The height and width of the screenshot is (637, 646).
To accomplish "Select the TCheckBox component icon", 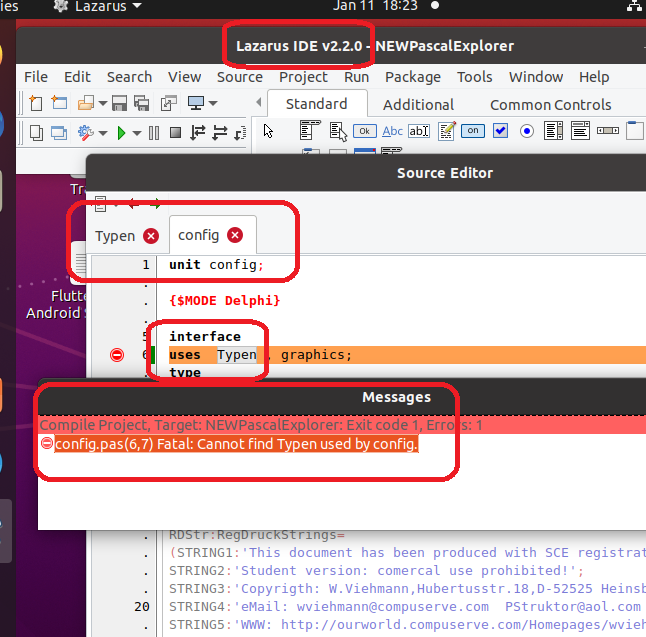I will 500,131.
